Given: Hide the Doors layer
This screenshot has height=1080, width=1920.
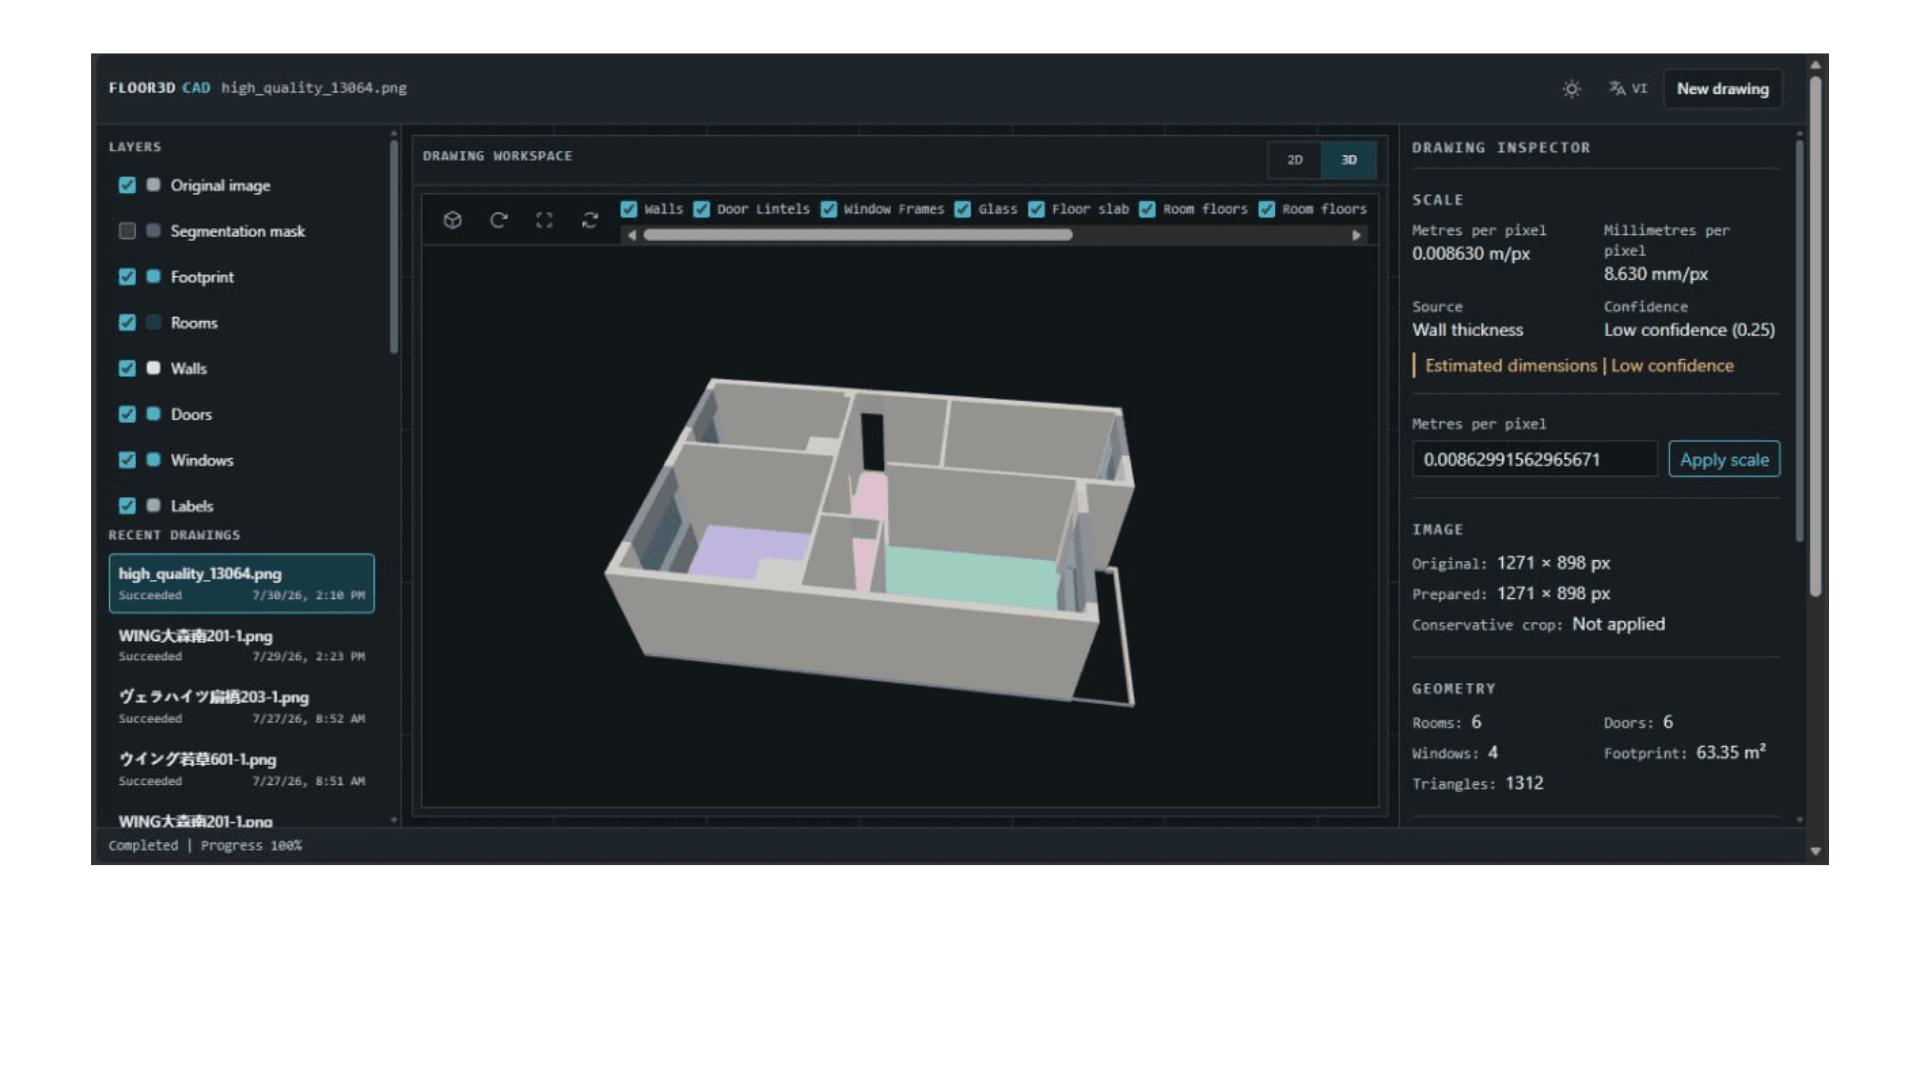Looking at the screenshot, I should (x=127, y=414).
